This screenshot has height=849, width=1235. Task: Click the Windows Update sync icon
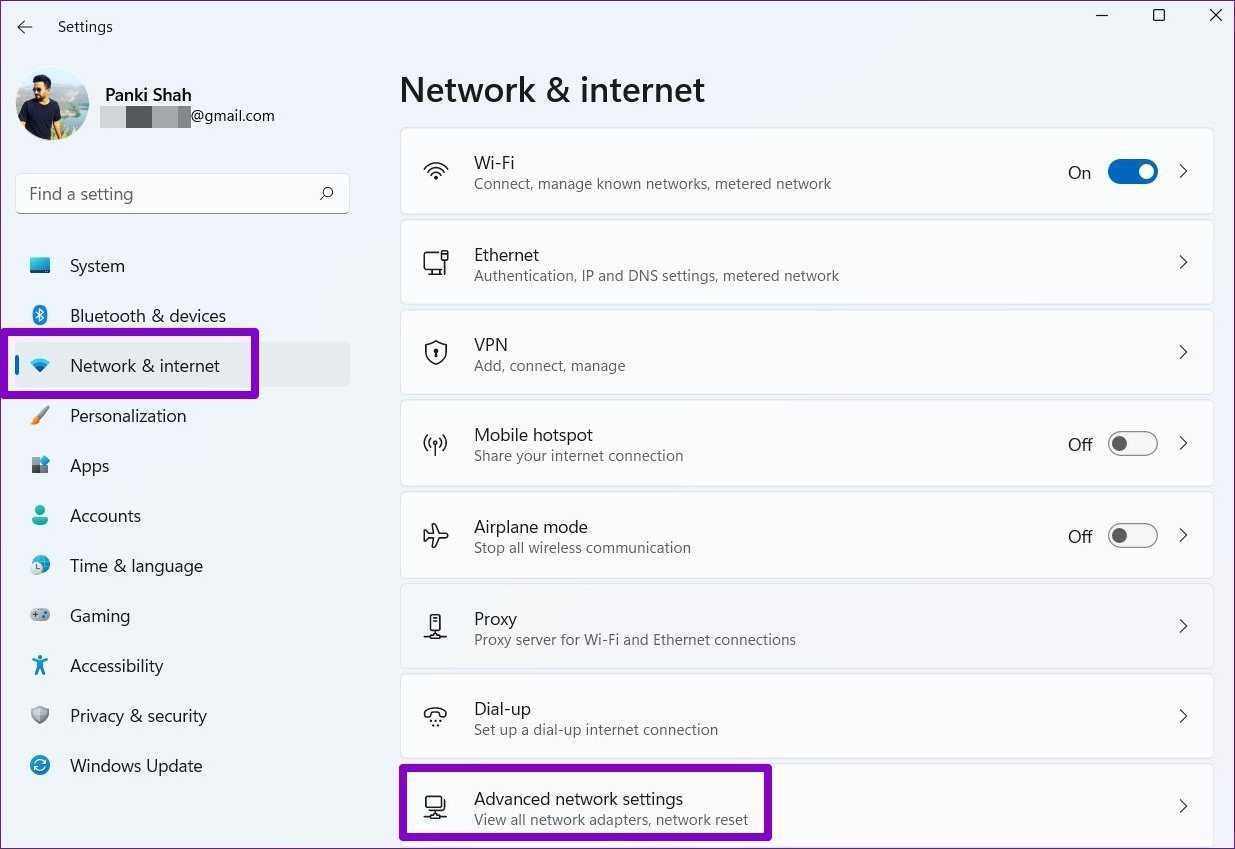(x=40, y=766)
